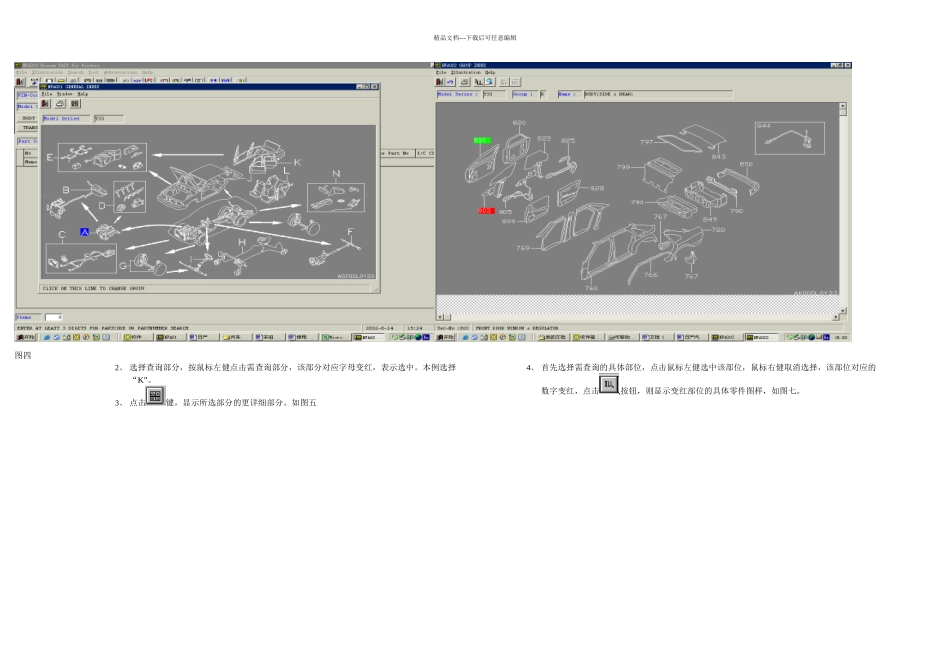
Task: Click the magnifier search icon in GROUP INDEX toolbar
Action: point(489,82)
